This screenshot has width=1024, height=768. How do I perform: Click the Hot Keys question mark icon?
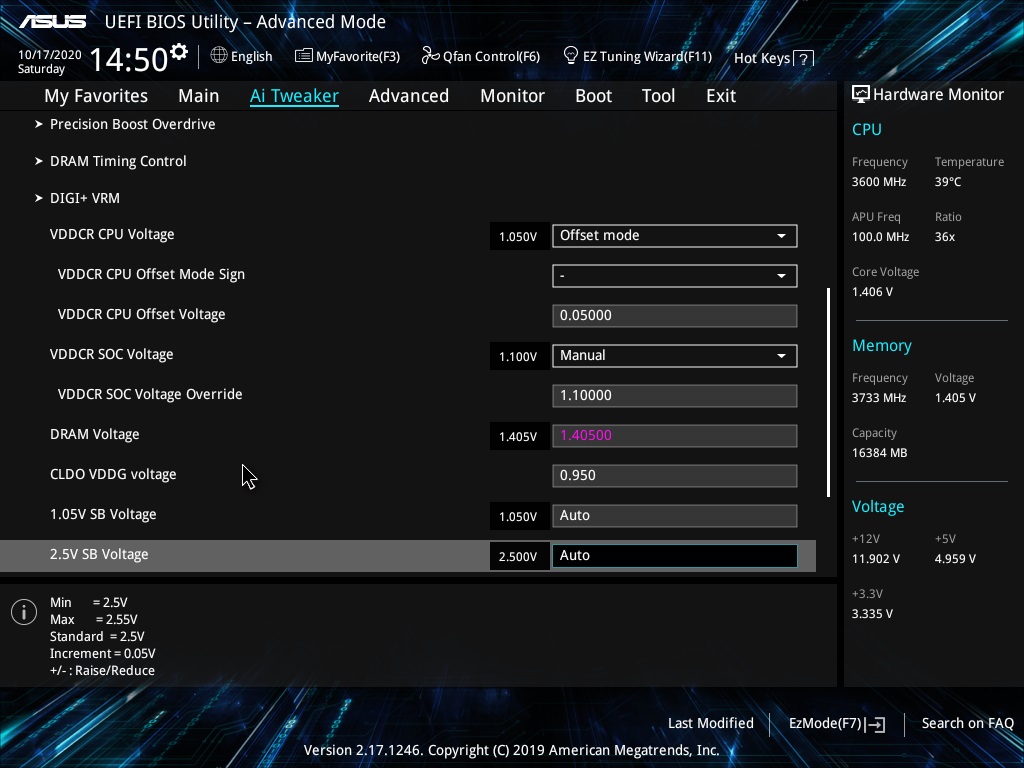click(804, 59)
